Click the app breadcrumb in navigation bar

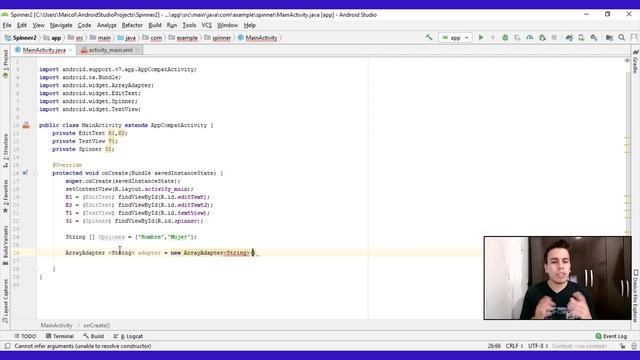[x=53, y=38]
